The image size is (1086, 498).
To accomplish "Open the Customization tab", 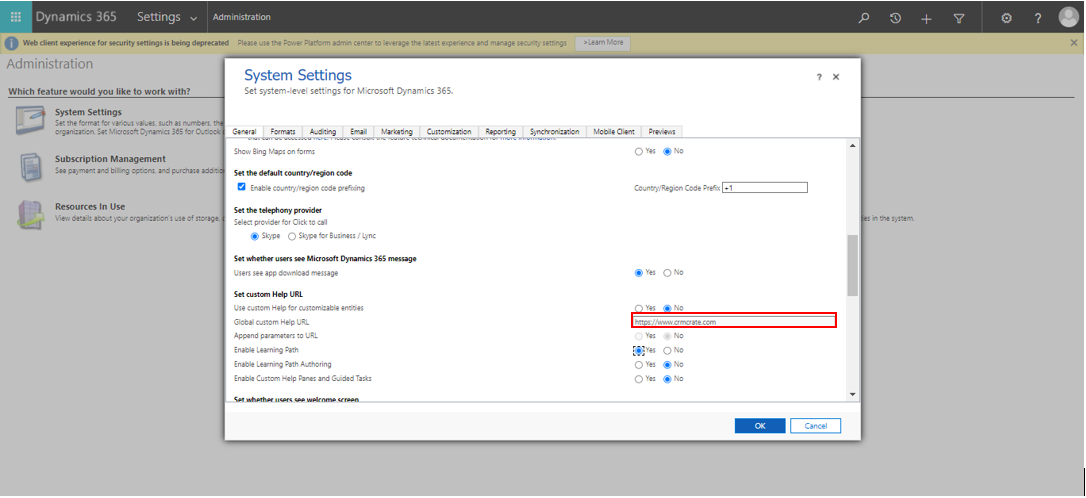I will [x=449, y=132].
